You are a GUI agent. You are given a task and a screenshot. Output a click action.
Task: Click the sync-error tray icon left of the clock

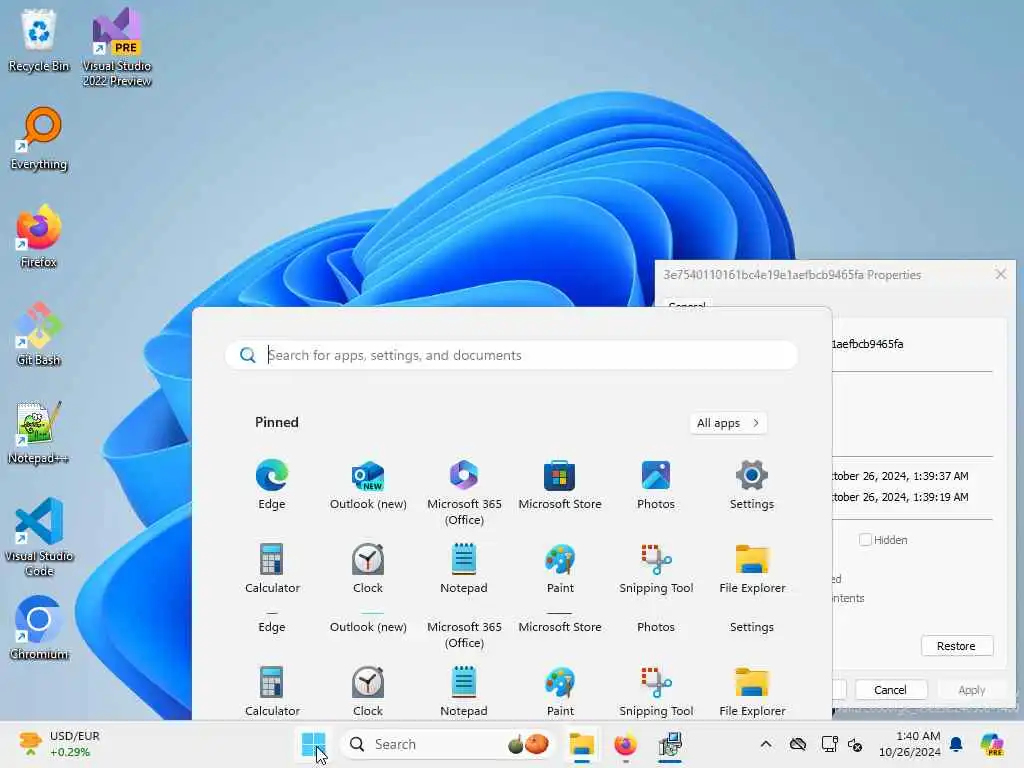855,744
